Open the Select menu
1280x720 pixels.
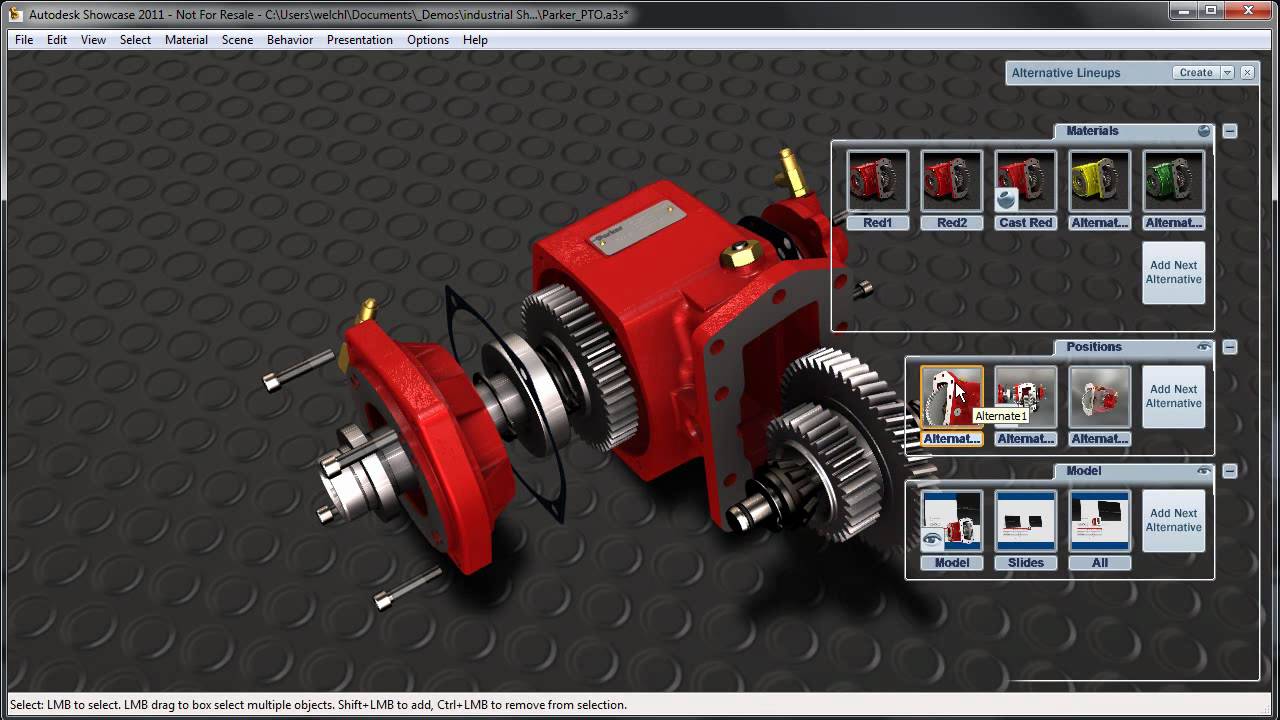(x=135, y=40)
